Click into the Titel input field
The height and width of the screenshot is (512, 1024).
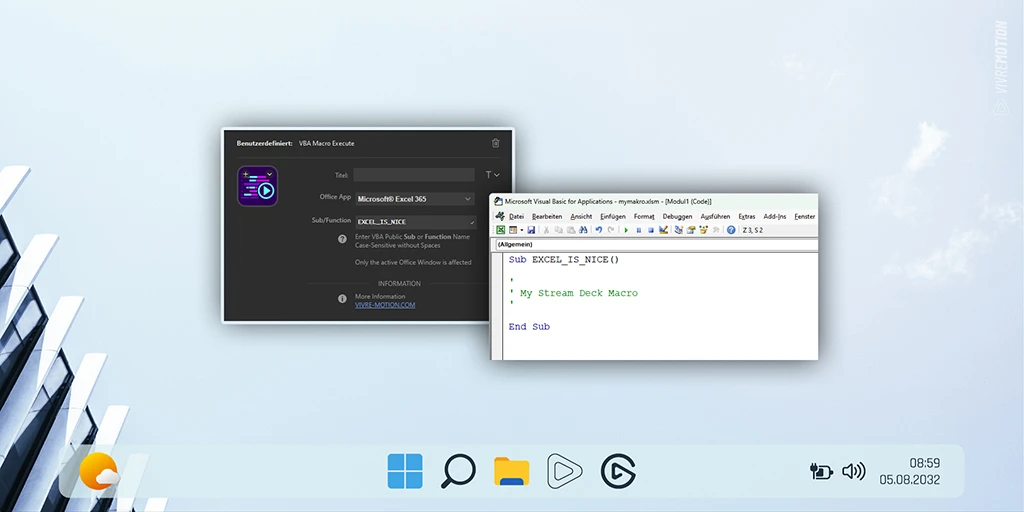coord(414,175)
